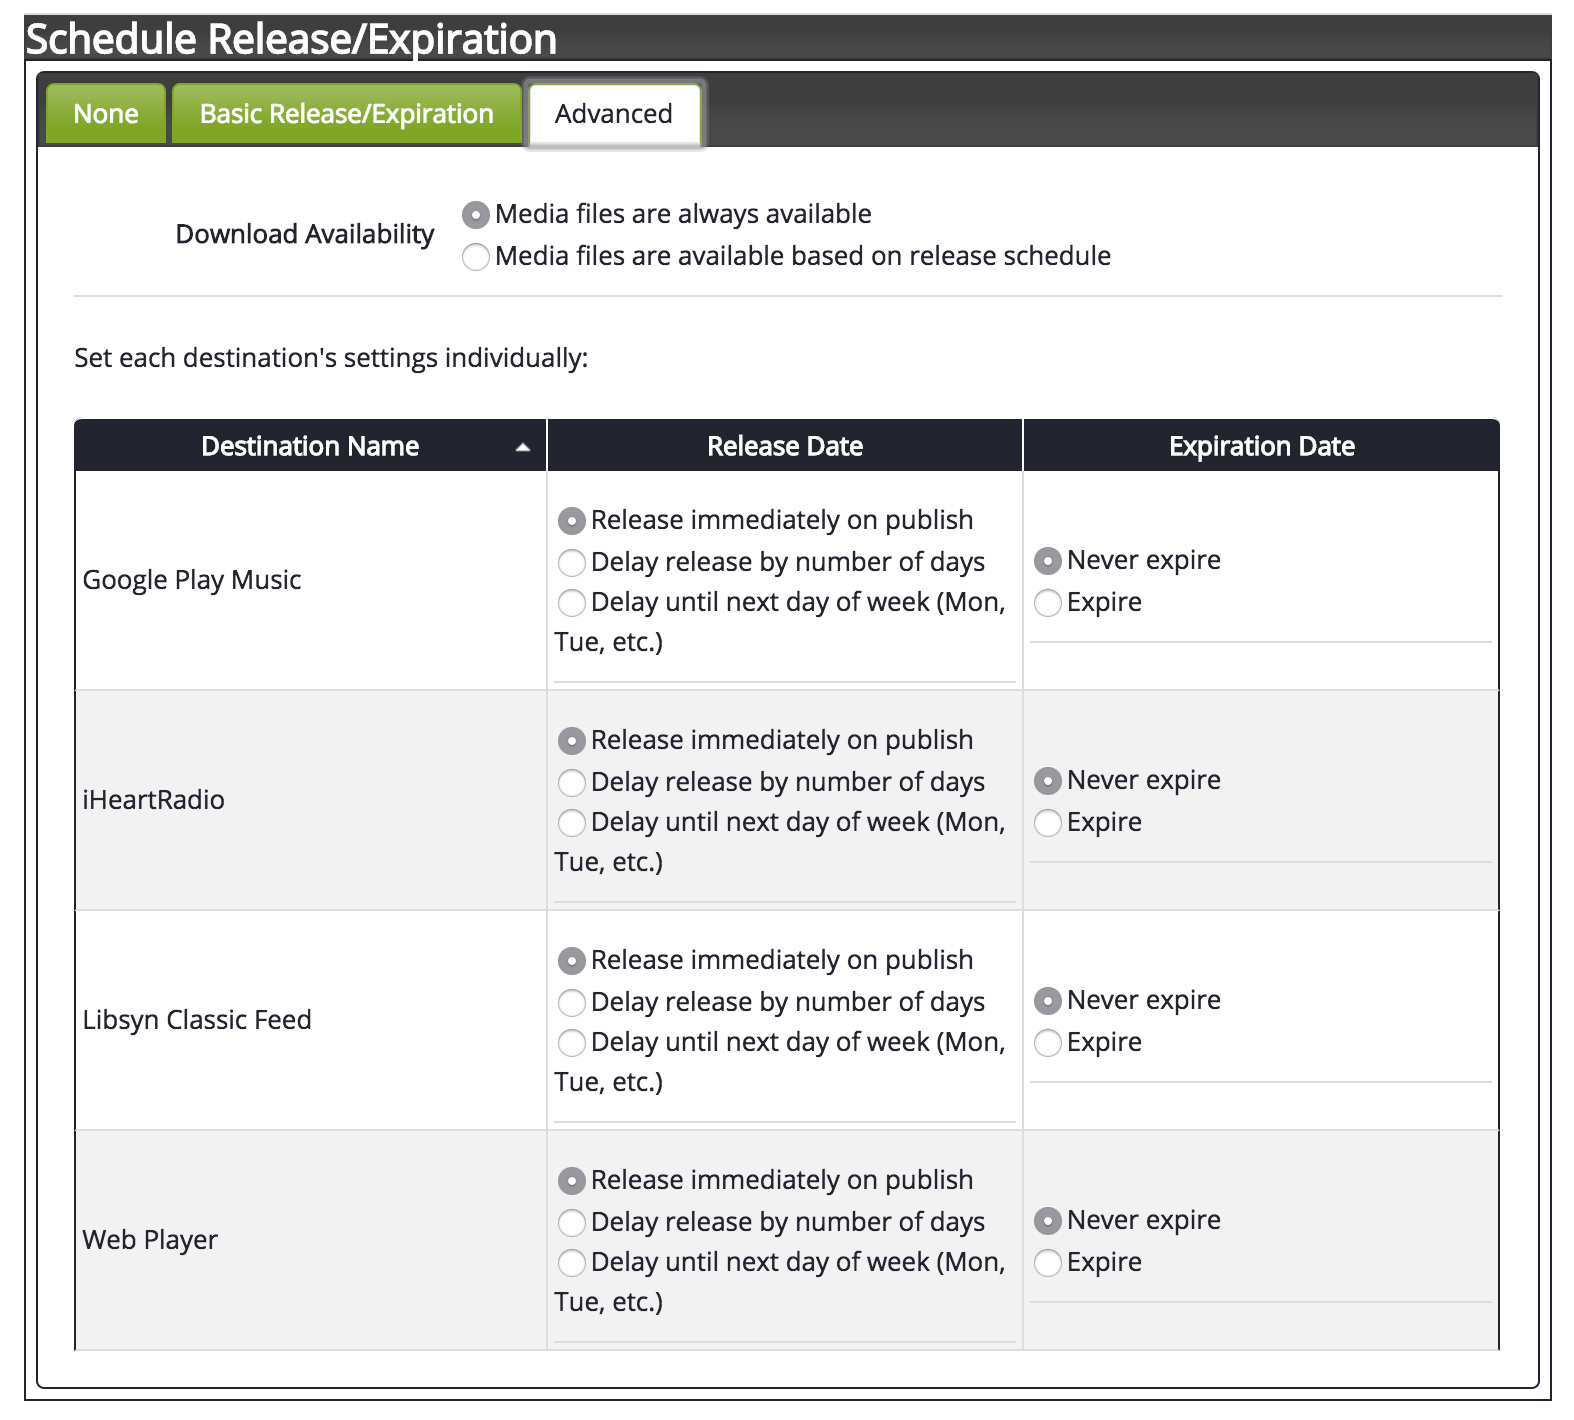Click the Release Date column header
1574x1420 pixels.
784,446
